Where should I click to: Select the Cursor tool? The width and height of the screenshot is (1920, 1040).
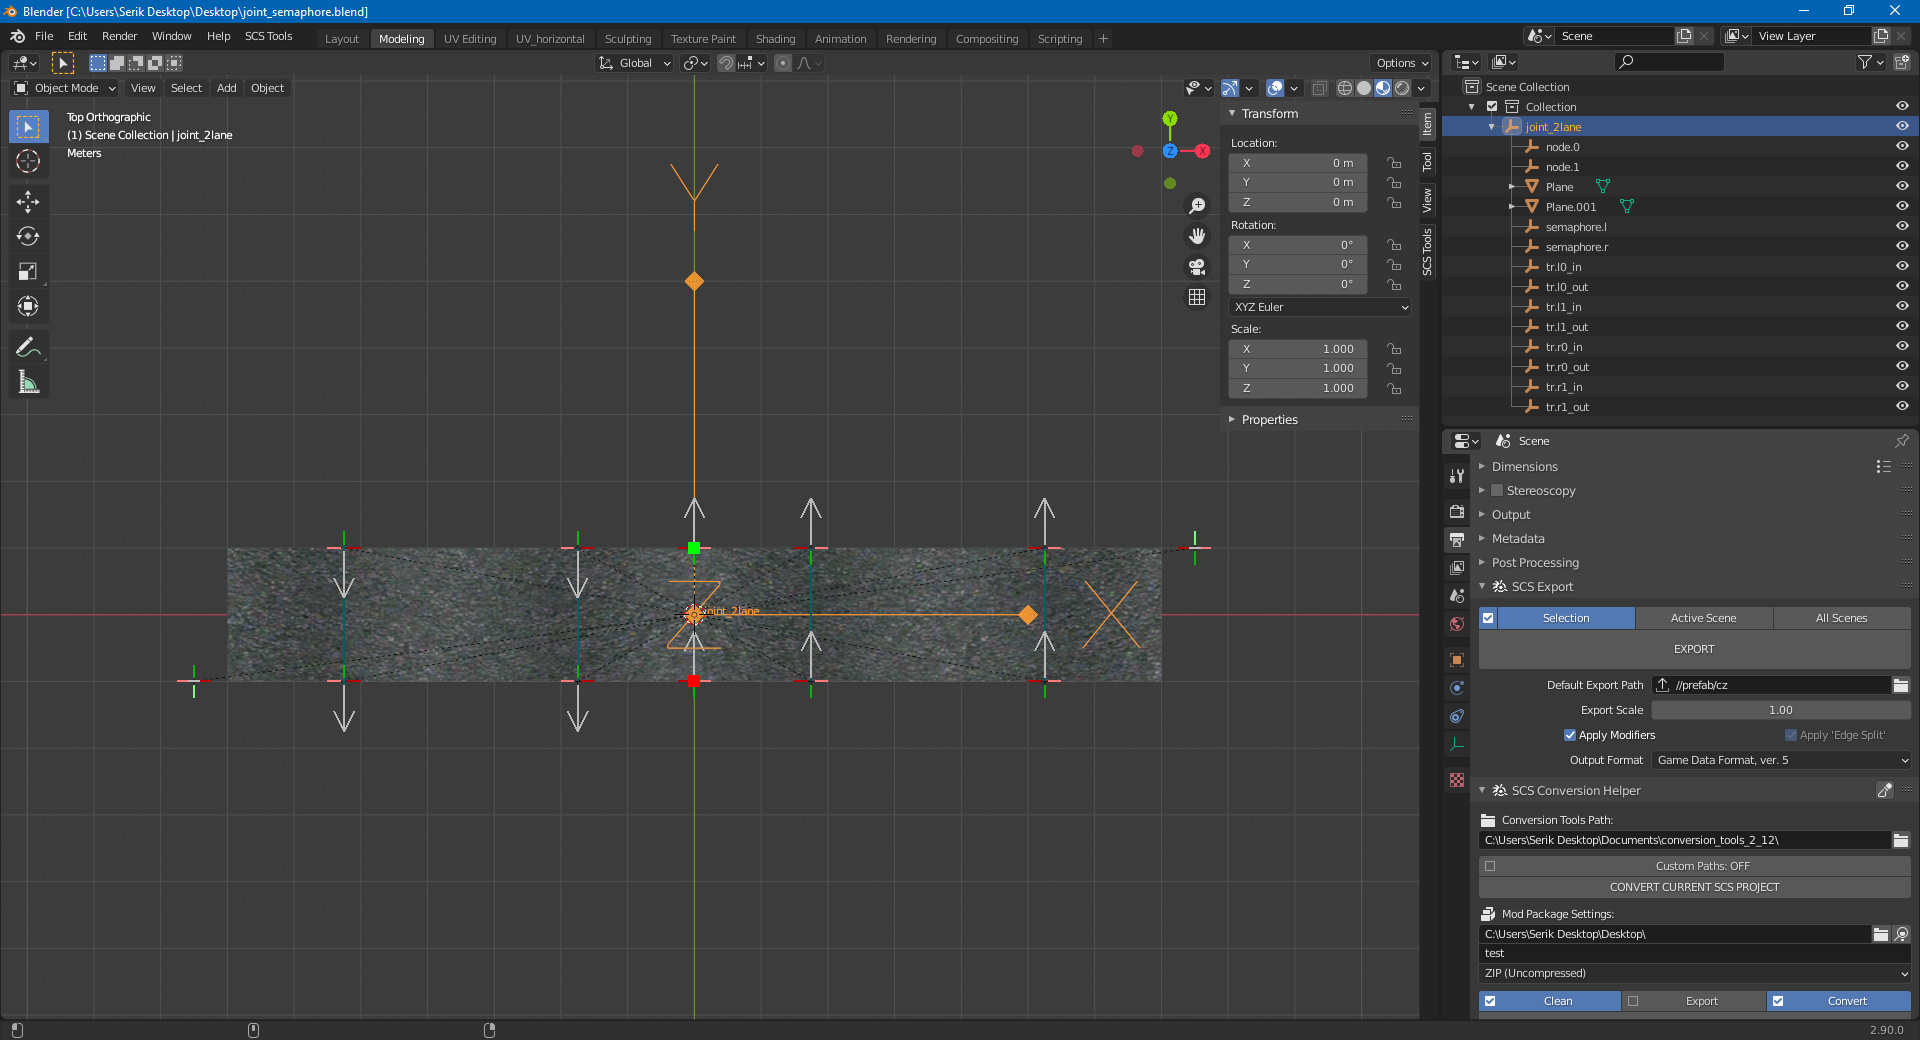(x=28, y=162)
